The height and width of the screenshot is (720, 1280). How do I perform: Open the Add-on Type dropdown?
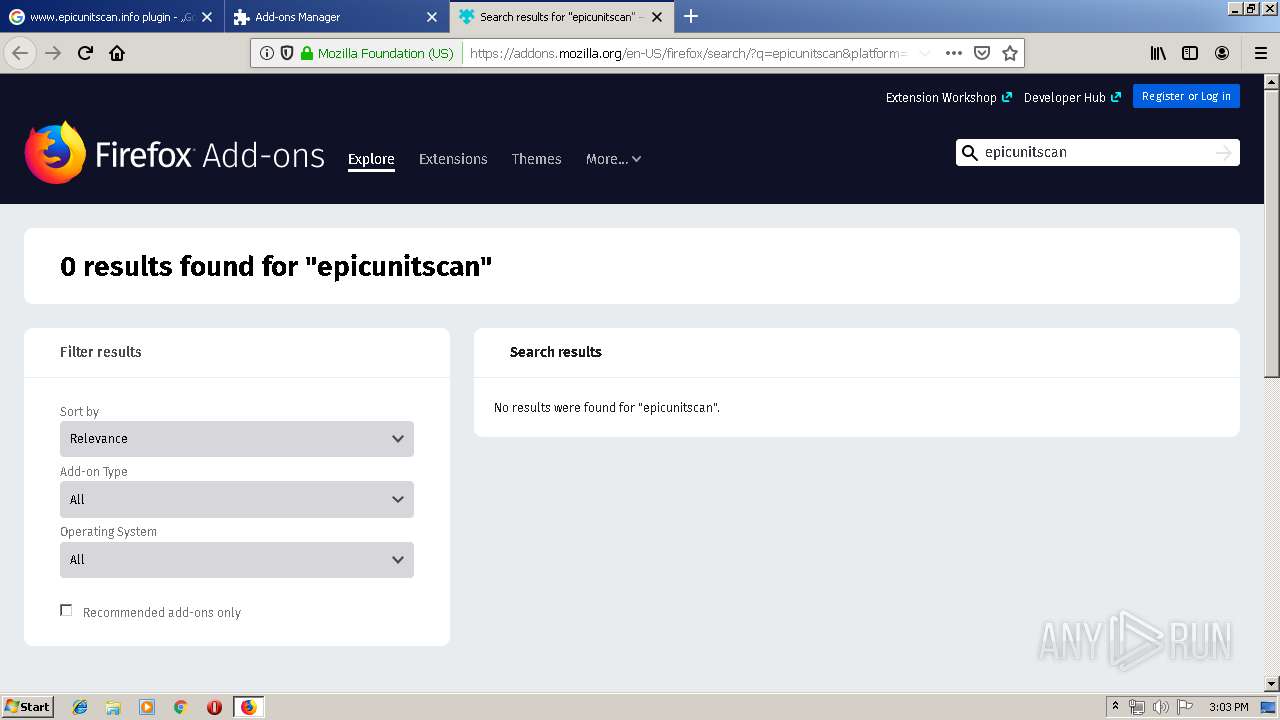237,499
